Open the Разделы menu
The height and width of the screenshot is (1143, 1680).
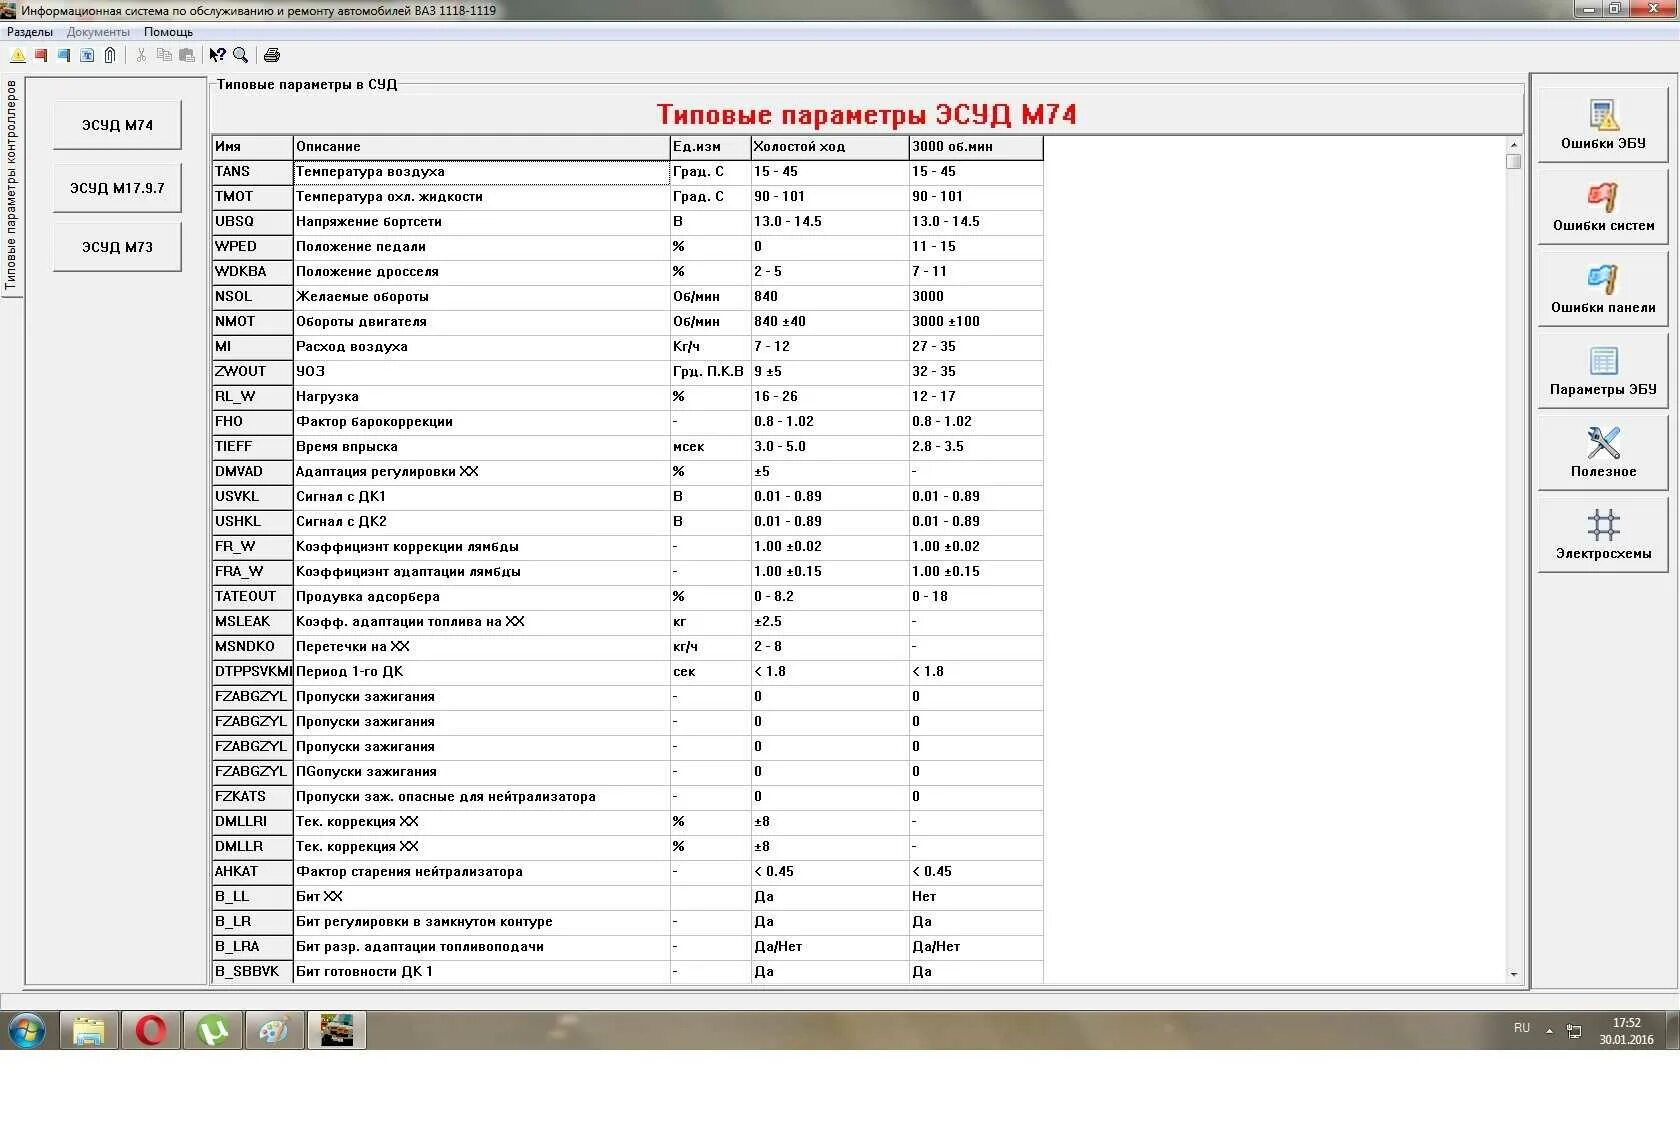(30, 32)
